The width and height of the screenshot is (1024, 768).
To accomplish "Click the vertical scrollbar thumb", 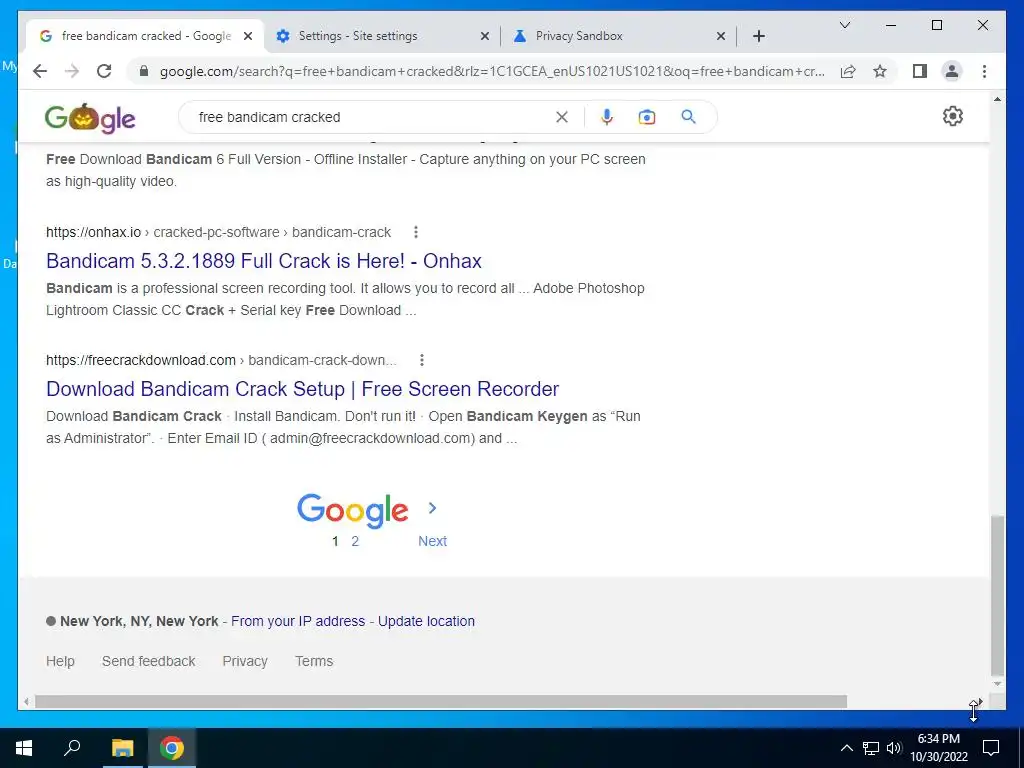I will coord(997,595).
